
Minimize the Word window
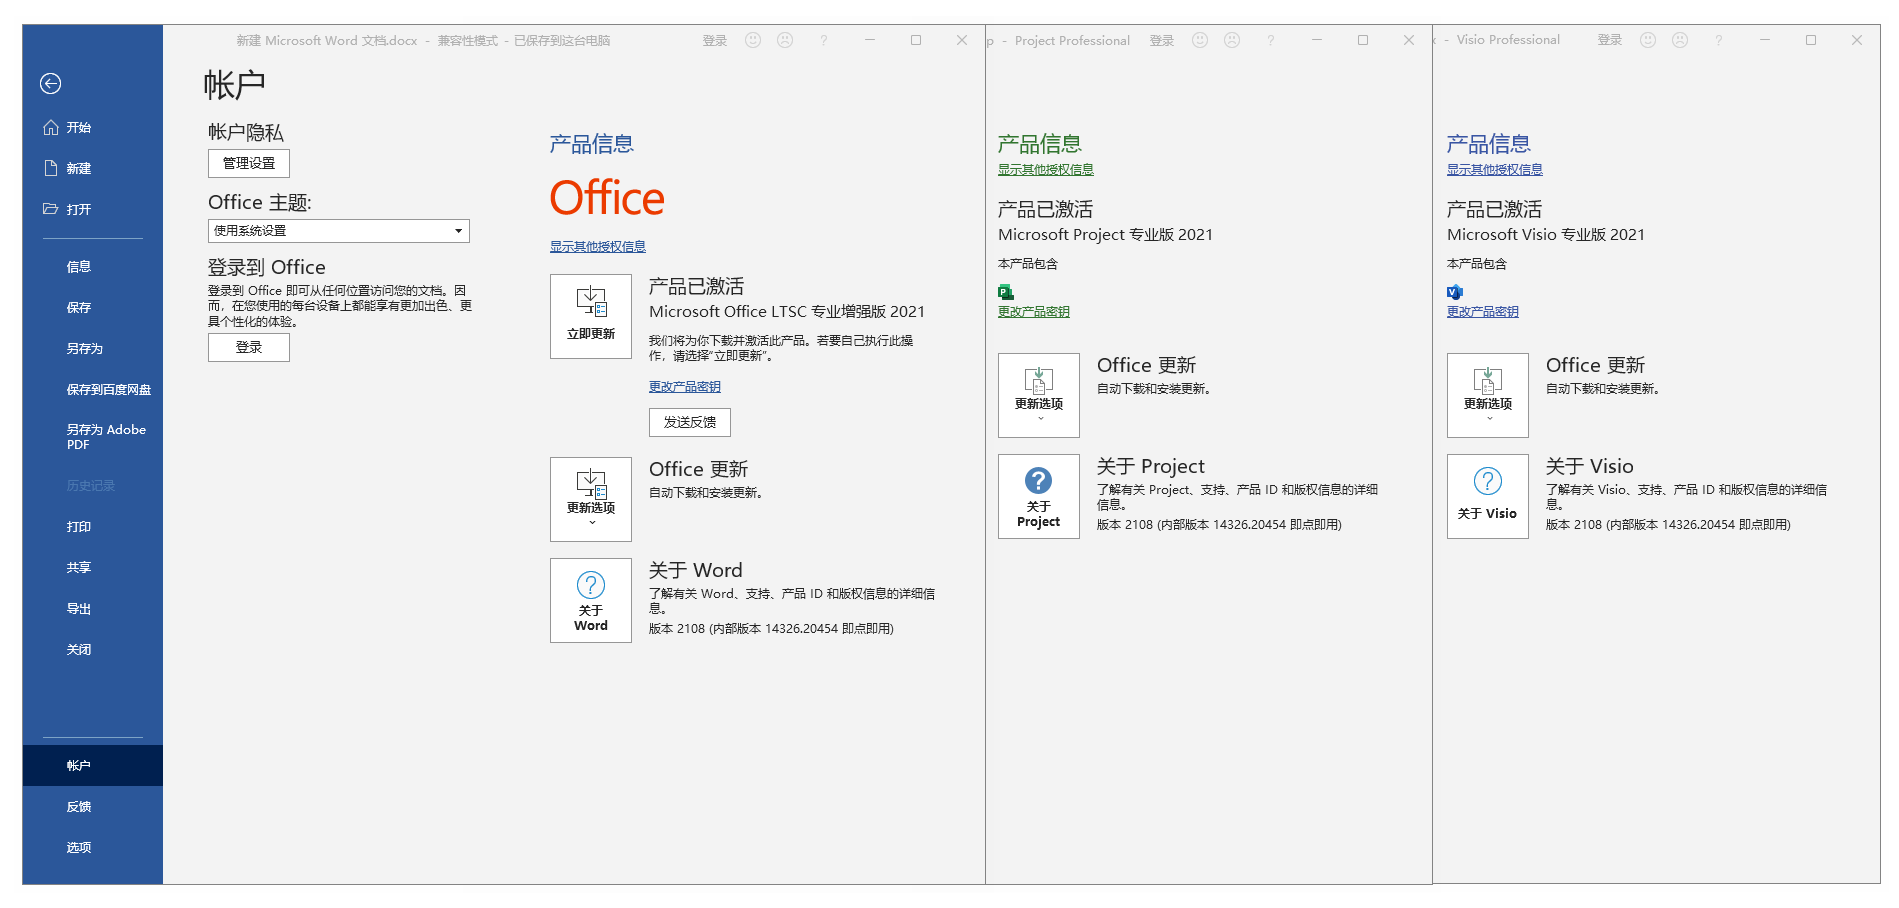point(870,40)
